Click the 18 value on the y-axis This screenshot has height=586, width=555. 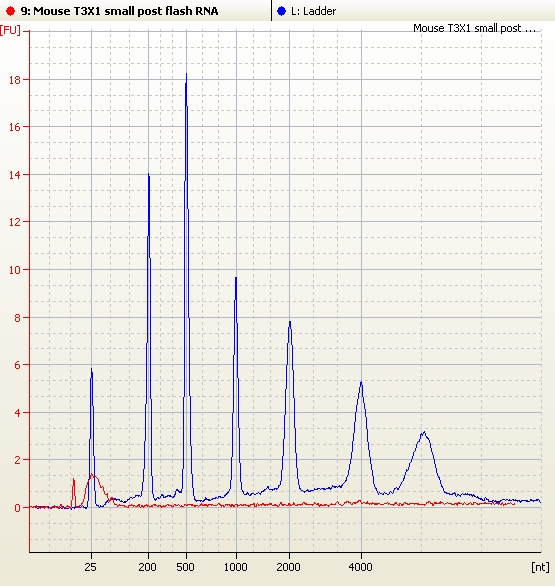coord(15,80)
